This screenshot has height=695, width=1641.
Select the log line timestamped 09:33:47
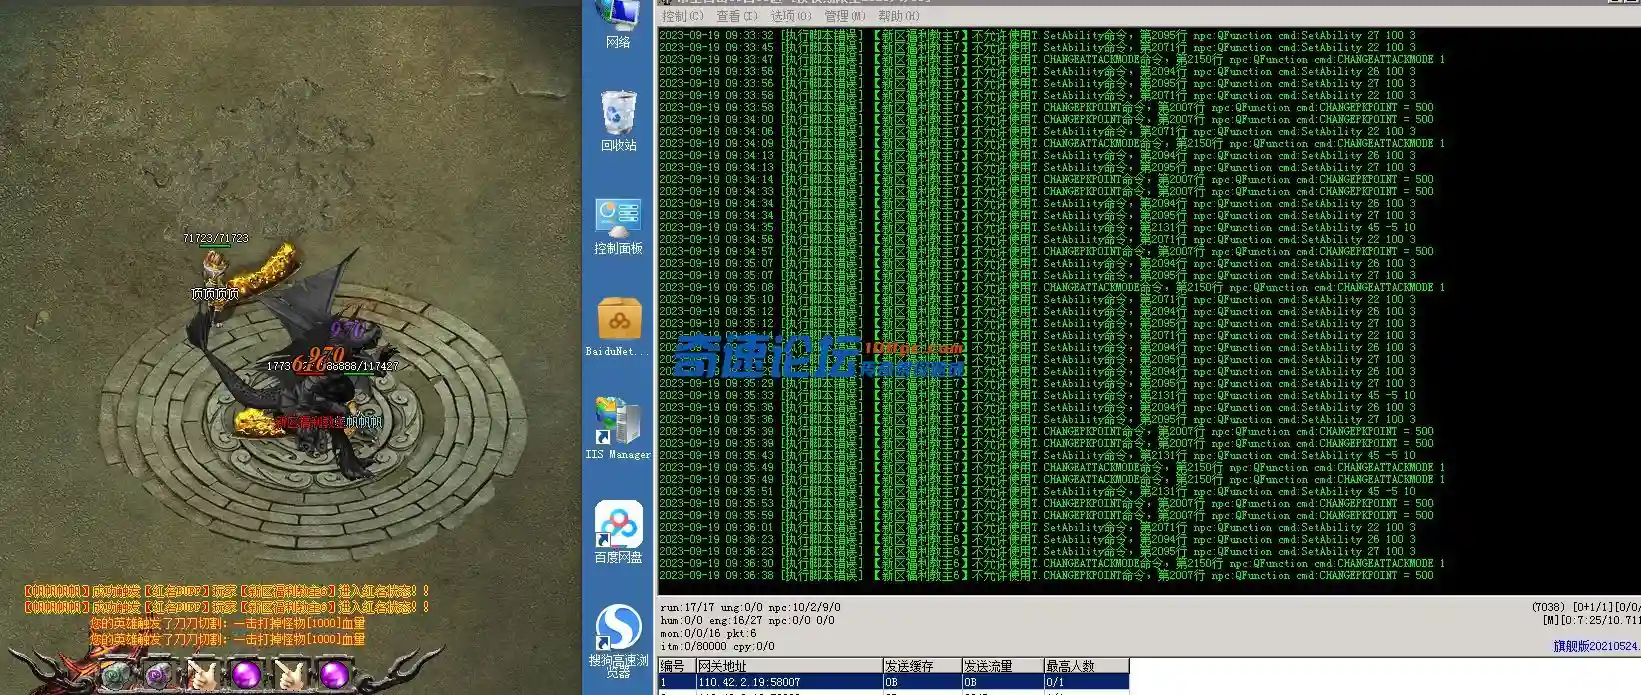[1052, 59]
